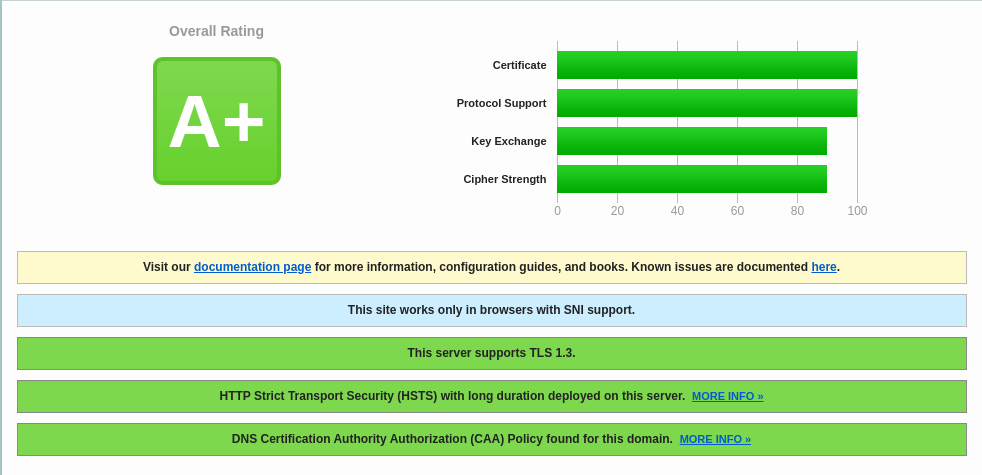Click the Certificate score bar
Viewport: 982px width, 475px height.
click(x=706, y=65)
